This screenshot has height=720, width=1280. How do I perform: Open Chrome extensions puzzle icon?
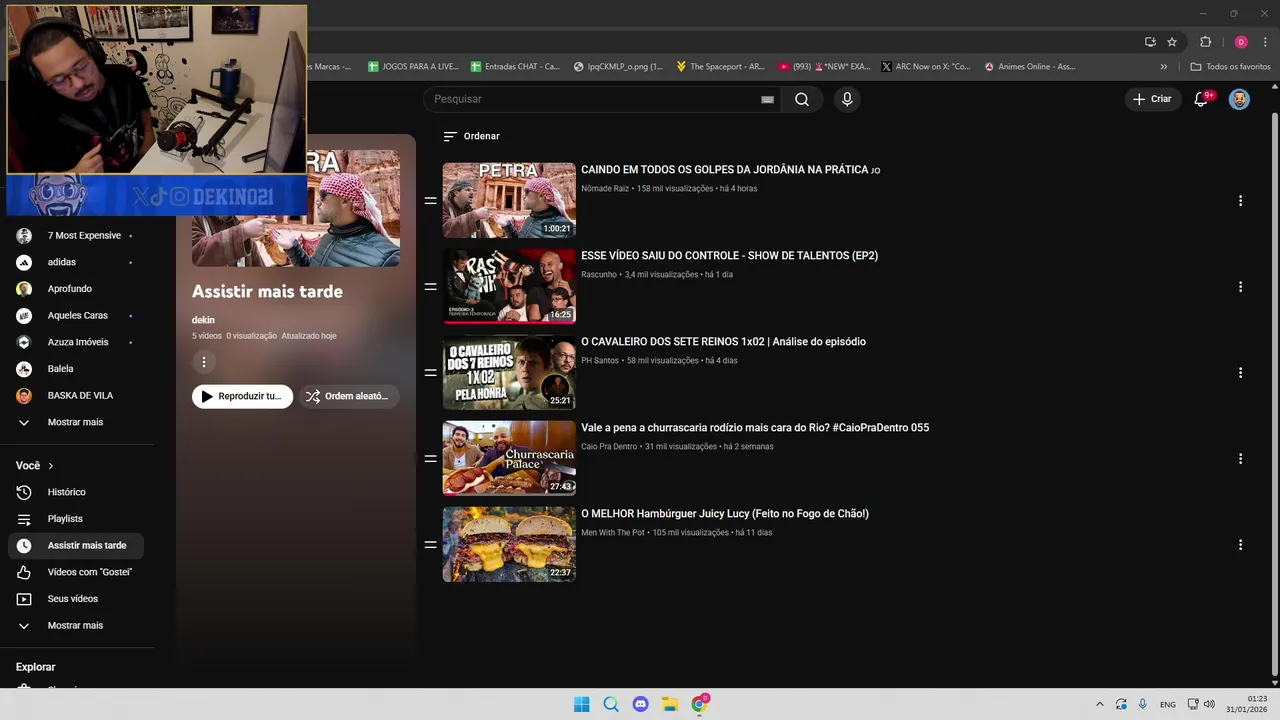point(1205,42)
